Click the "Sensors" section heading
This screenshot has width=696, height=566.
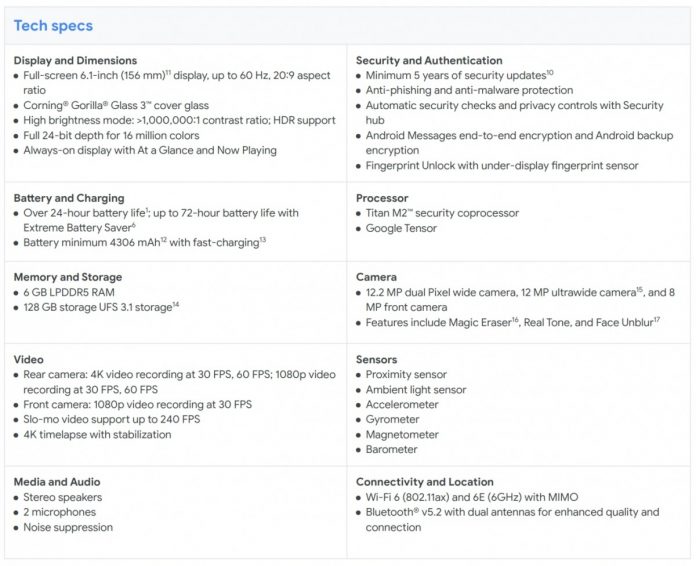tap(377, 359)
